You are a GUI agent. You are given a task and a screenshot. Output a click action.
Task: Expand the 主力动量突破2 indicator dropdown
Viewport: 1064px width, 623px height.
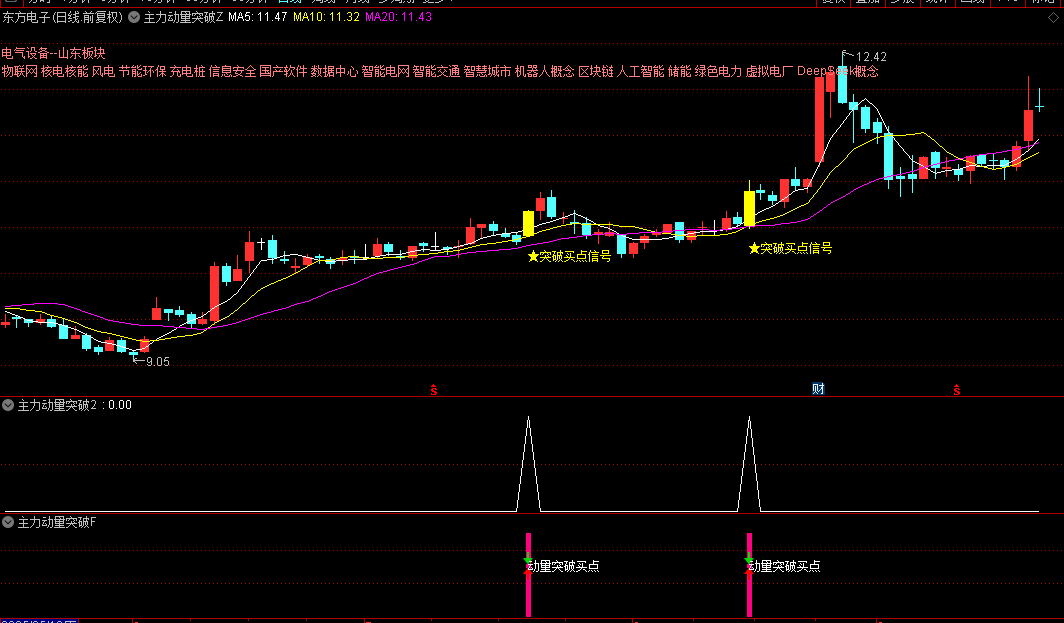coord(8,405)
